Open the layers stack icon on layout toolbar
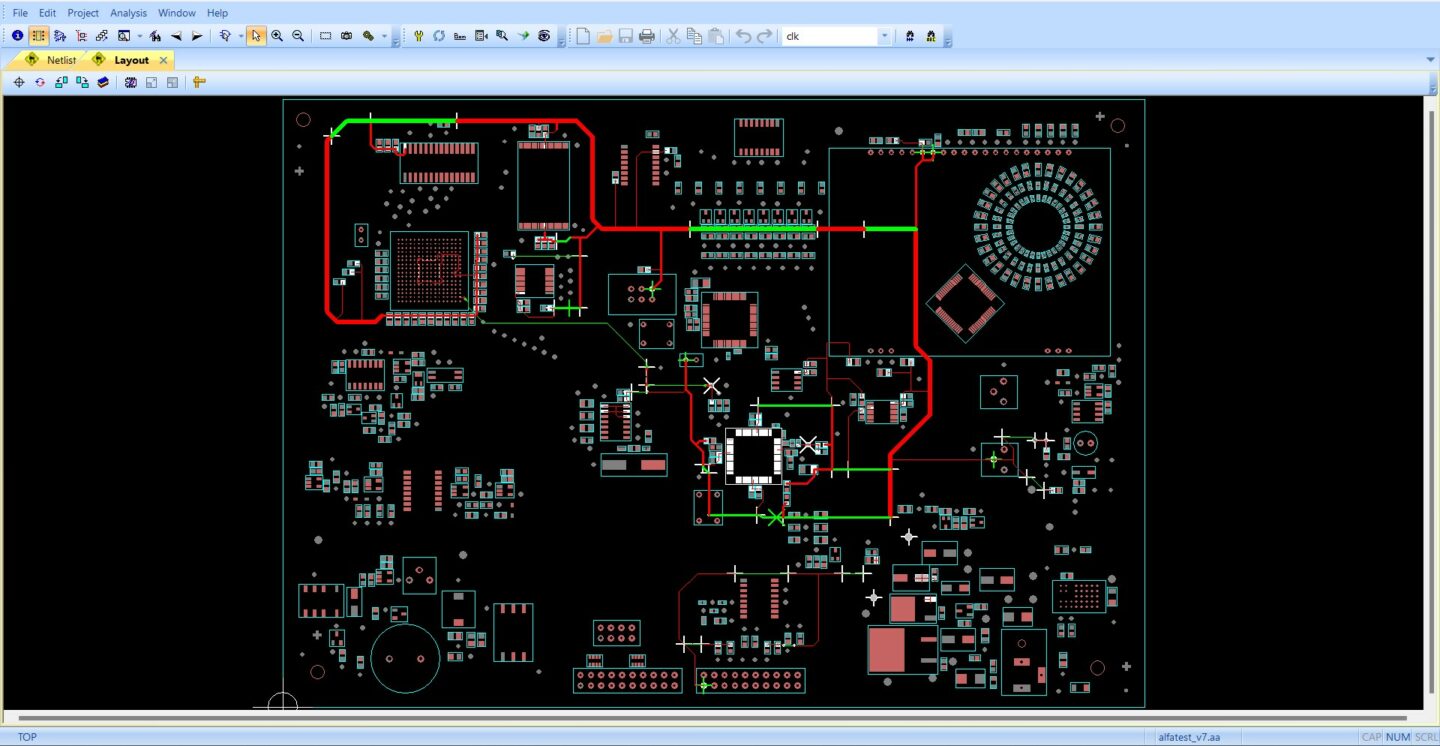Image resolution: width=1440 pixels, height=746 pixels. (x=104, y=82)
